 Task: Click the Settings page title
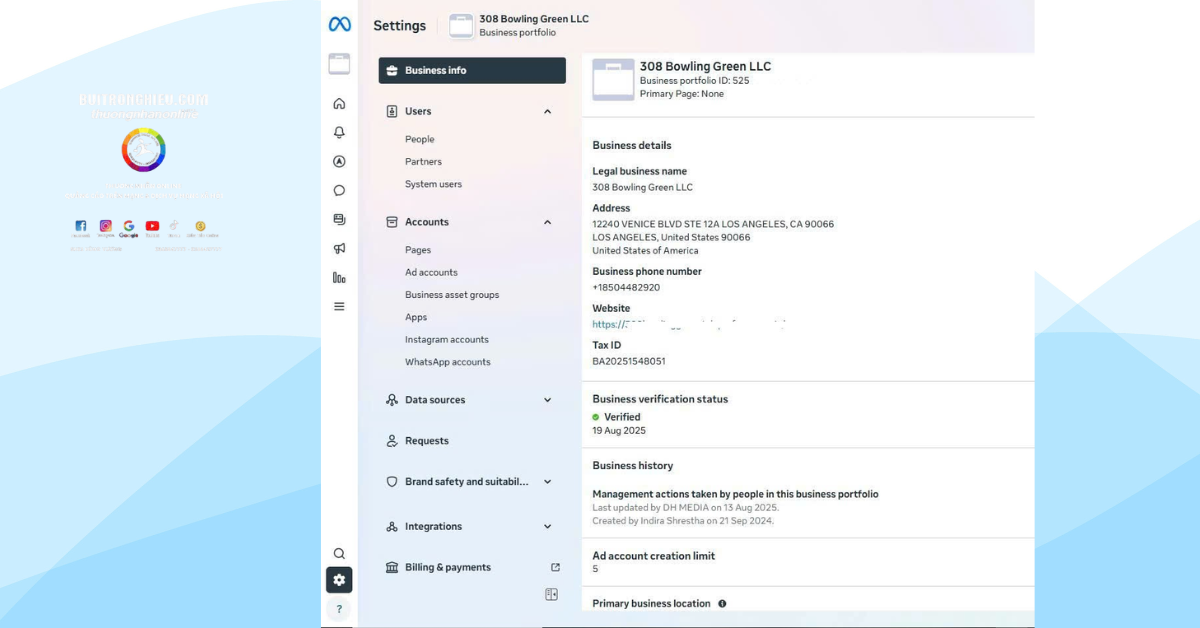[x=399, y=26]
